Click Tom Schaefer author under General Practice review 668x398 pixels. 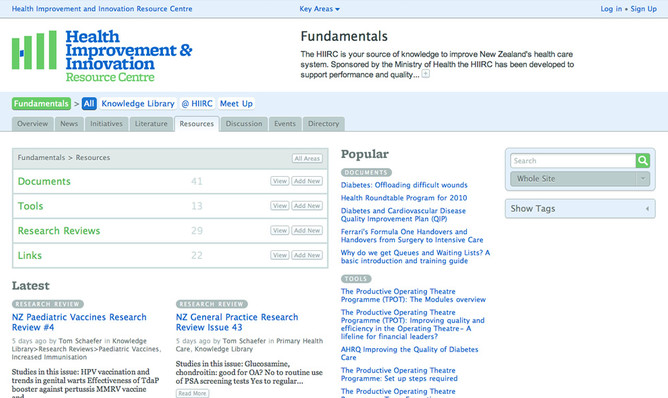coord(244,341)
